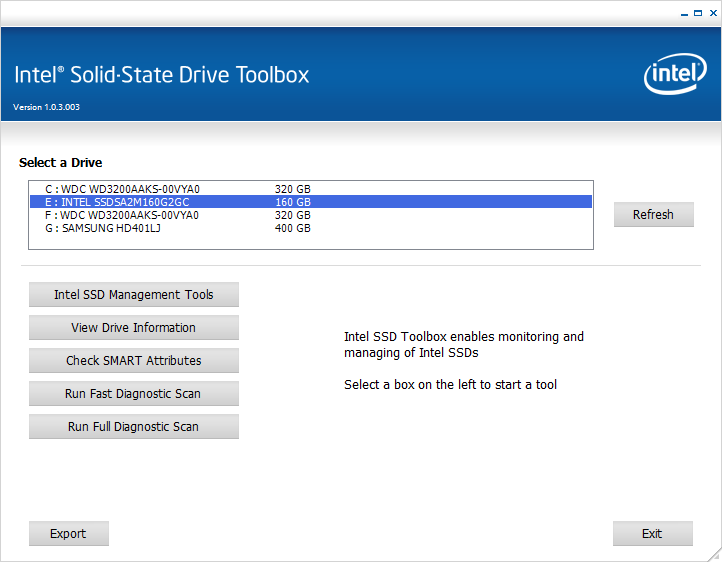The image size is (722, 562).
Task: Click the Version 1.0.3.003 label
Action: point(47,107)
